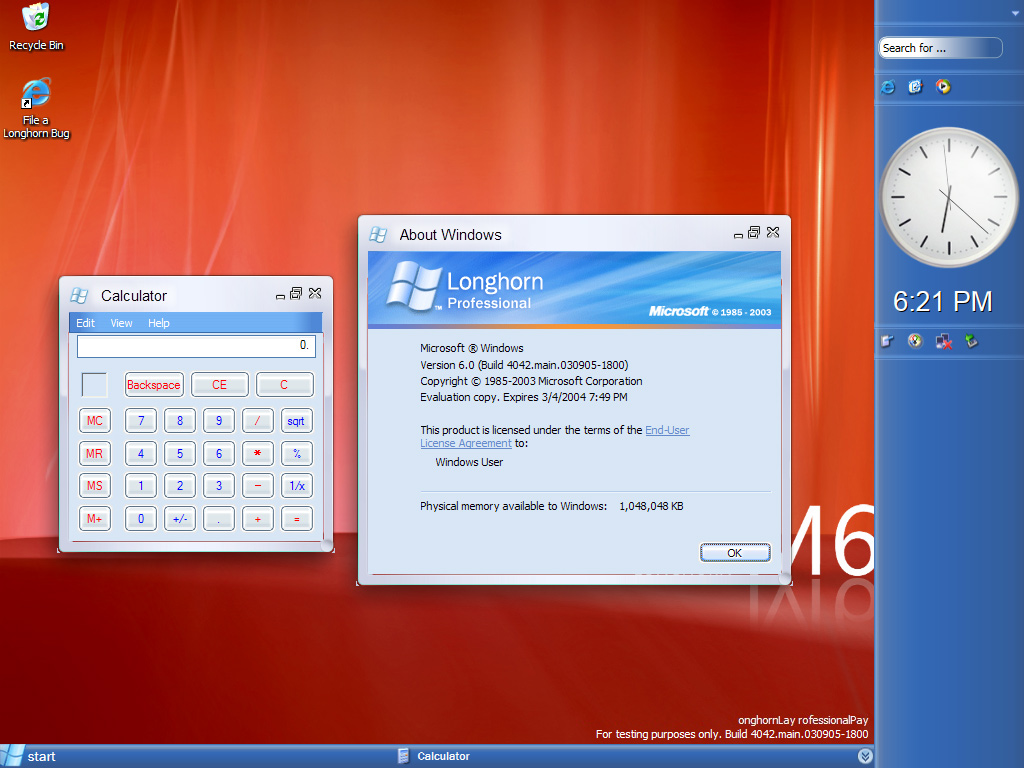Click the CE button in Calculator

[x=219, y=385]
